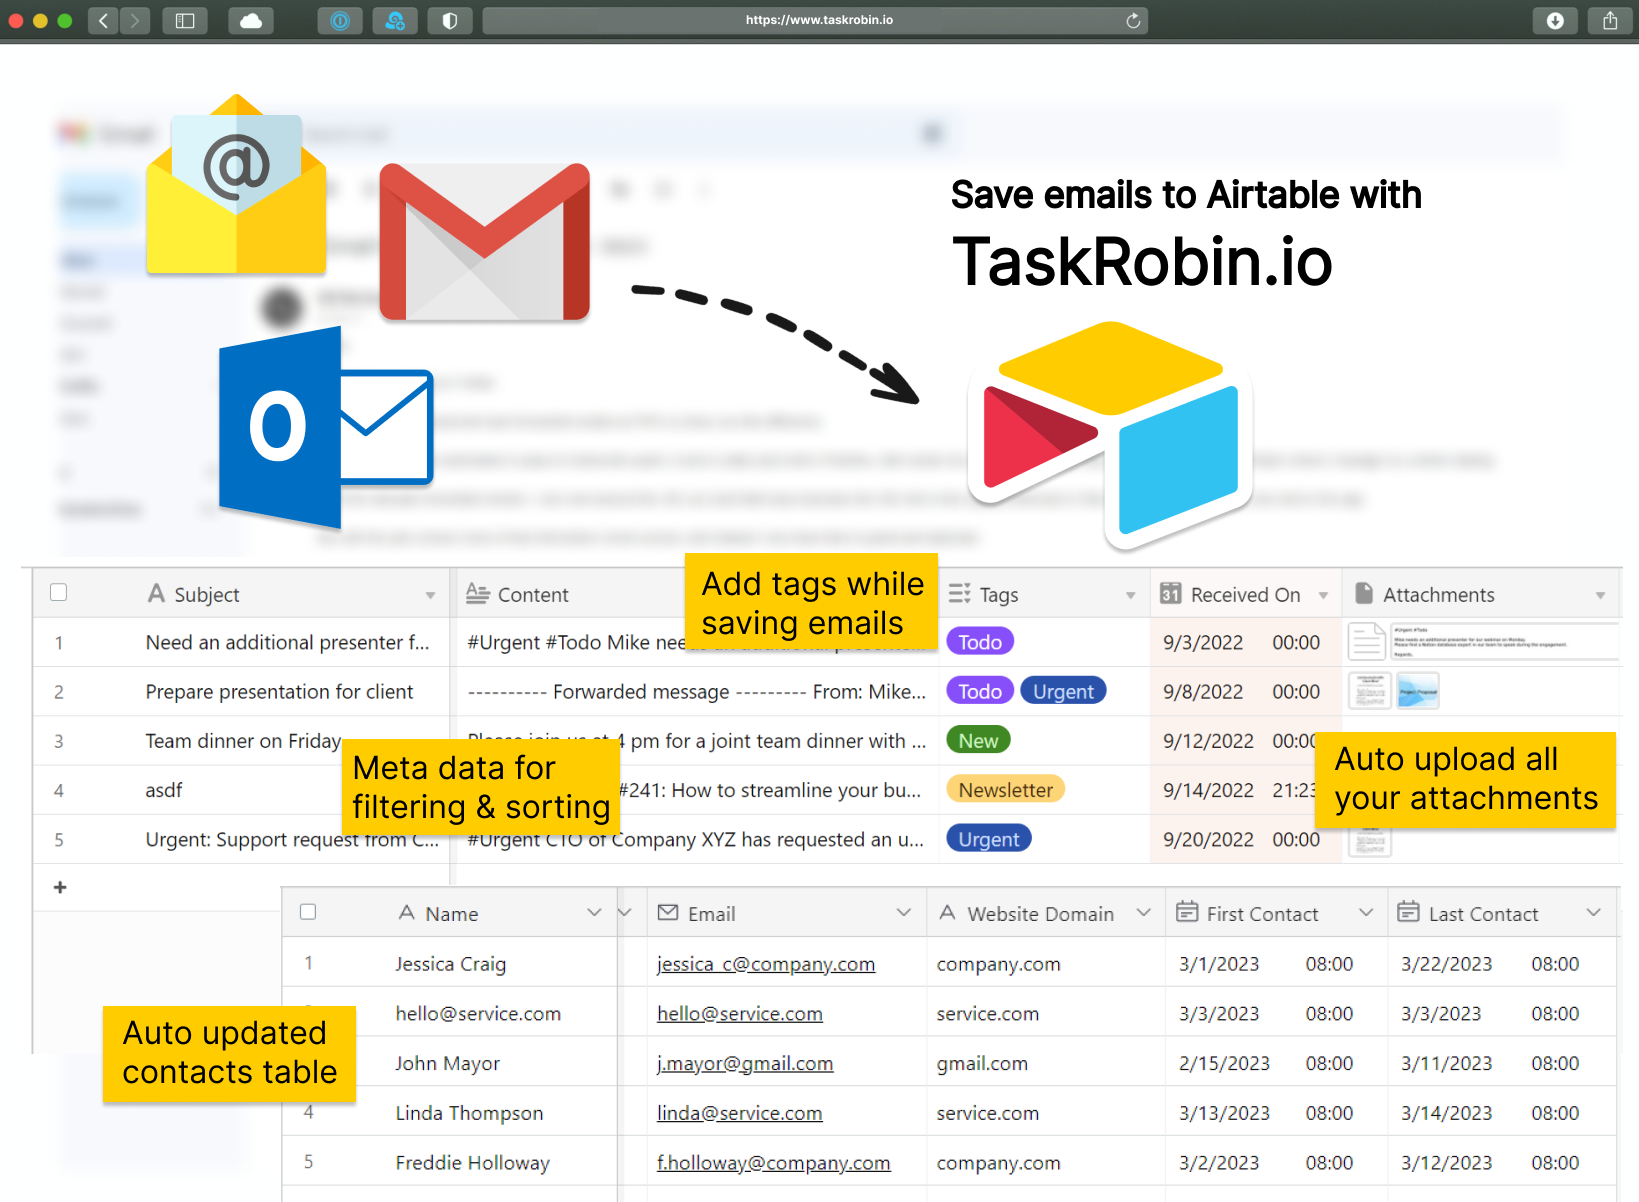Add a new row with the plus icon
Screen dimensions: 1639x1202
coord(60,887)
